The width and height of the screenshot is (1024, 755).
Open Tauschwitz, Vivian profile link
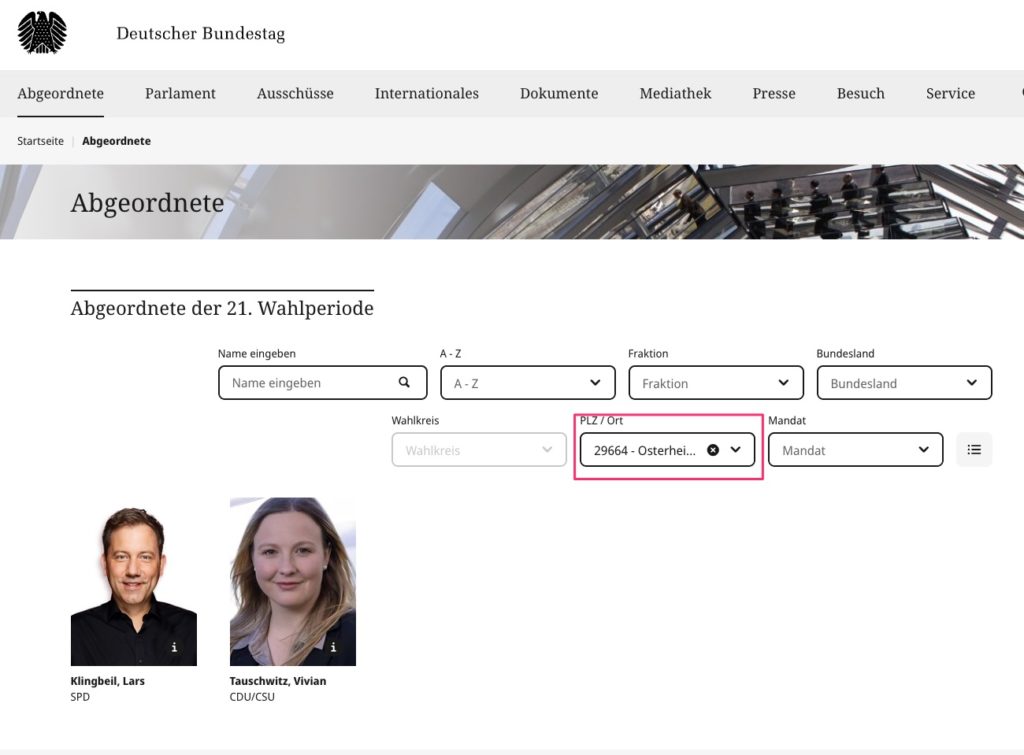click(278, 681)
